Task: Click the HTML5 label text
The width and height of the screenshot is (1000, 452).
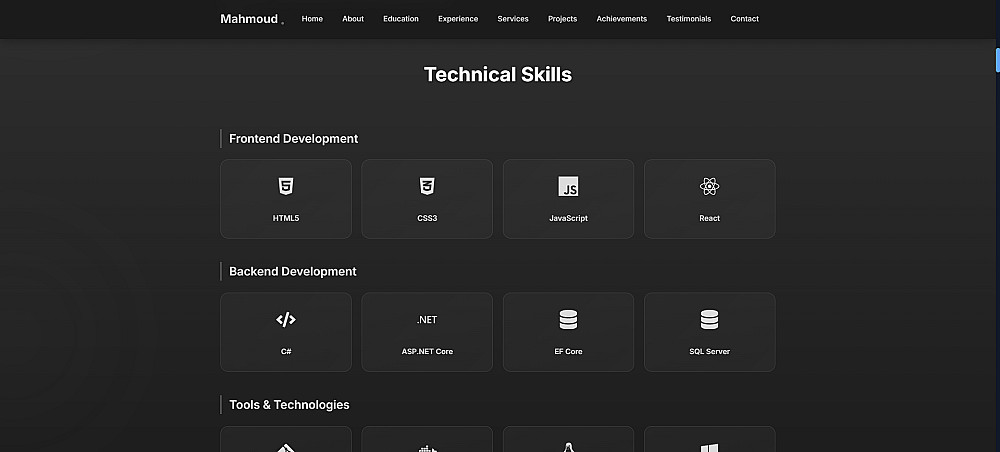Action: pyautogui.click(x=286, y=218)
